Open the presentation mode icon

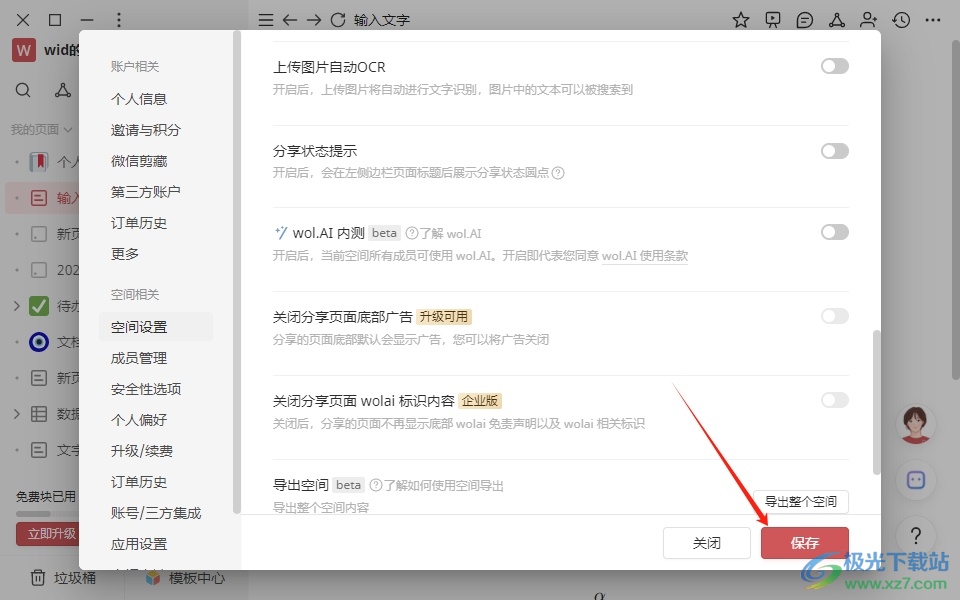pos(773,20)
